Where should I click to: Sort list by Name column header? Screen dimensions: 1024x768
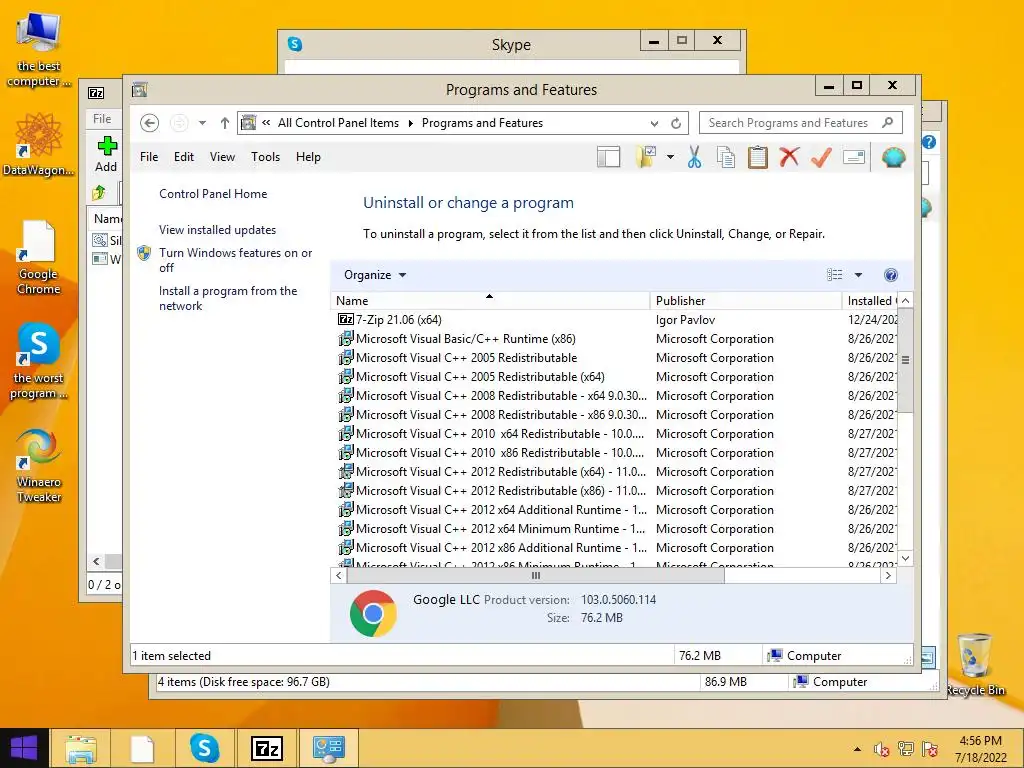[490, 300]
